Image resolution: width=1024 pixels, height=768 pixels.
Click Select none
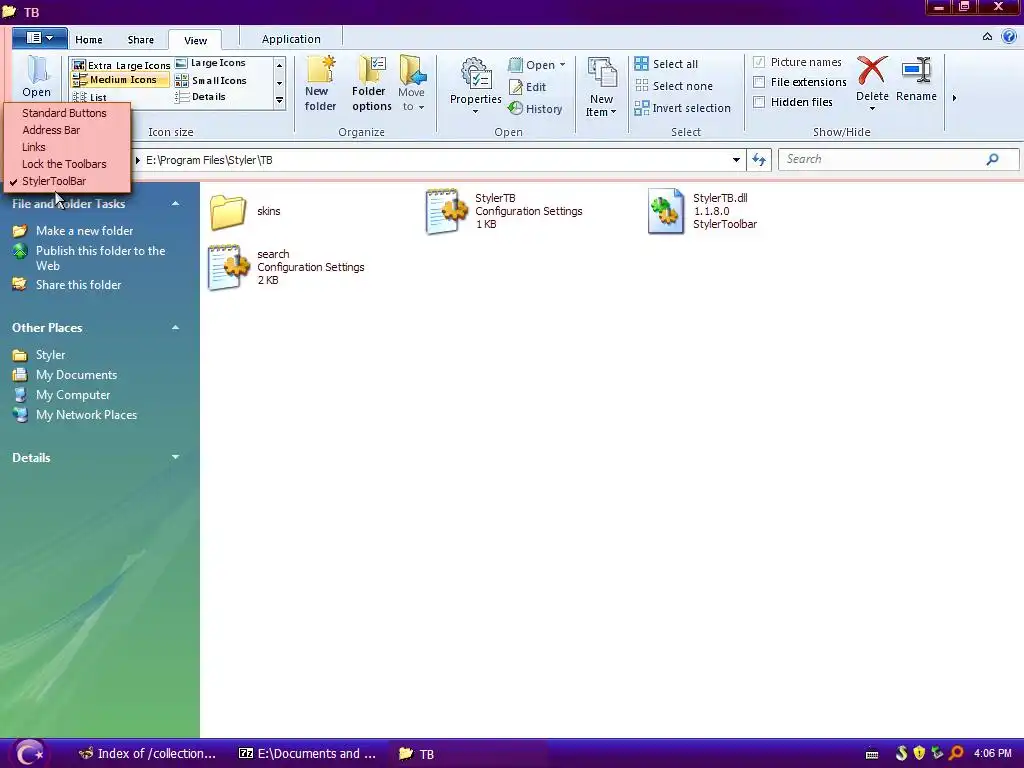click(673, 86)
